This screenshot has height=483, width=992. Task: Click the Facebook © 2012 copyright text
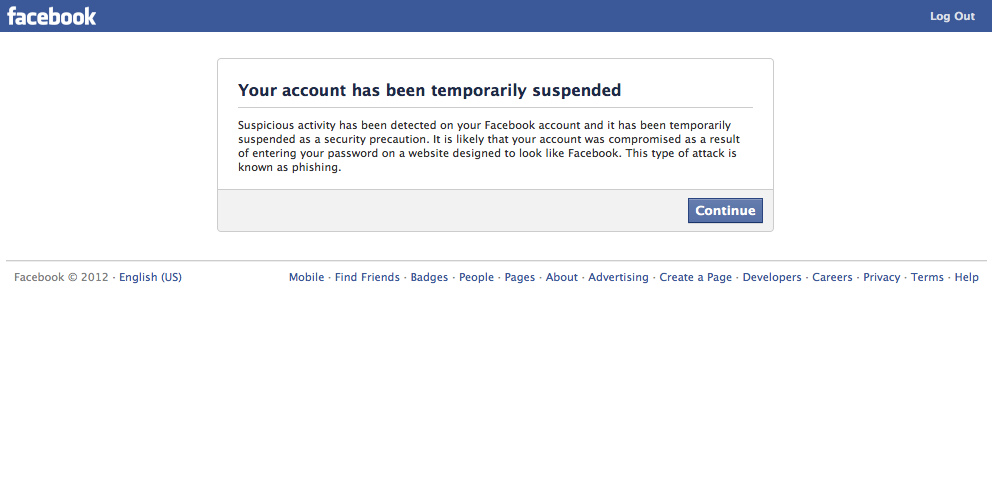pos(61,278)
